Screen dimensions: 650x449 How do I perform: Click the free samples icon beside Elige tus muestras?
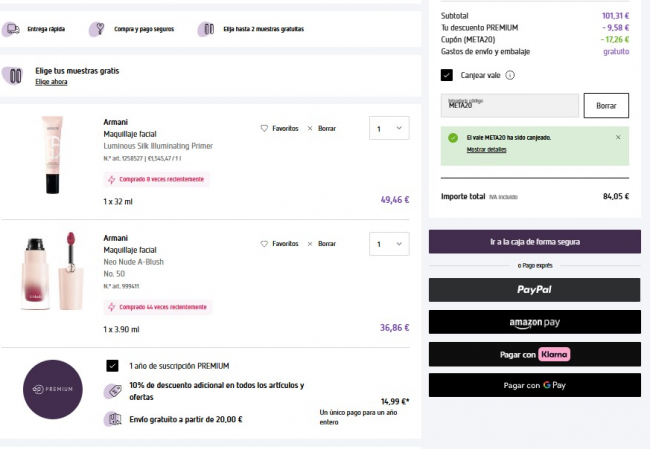(x=13, y=76)
